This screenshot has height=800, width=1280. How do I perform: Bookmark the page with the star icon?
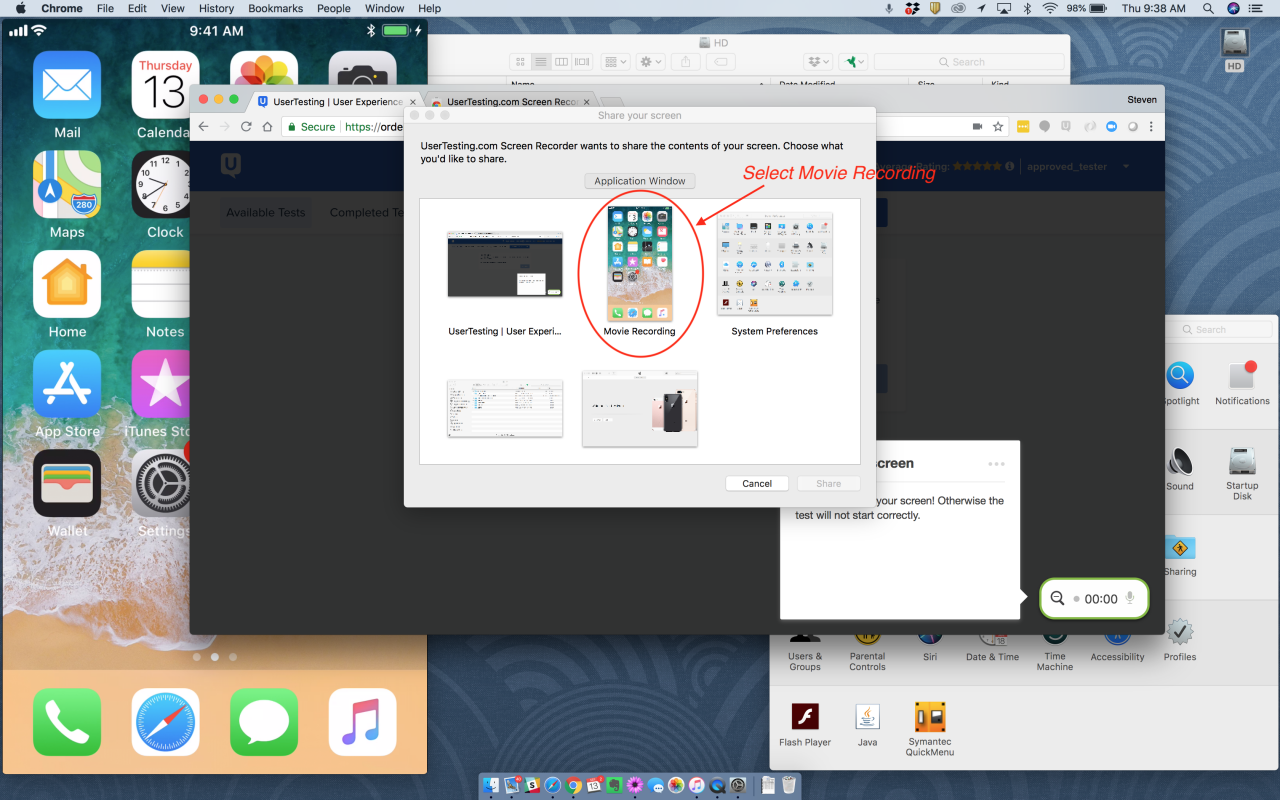pos(998,127)
